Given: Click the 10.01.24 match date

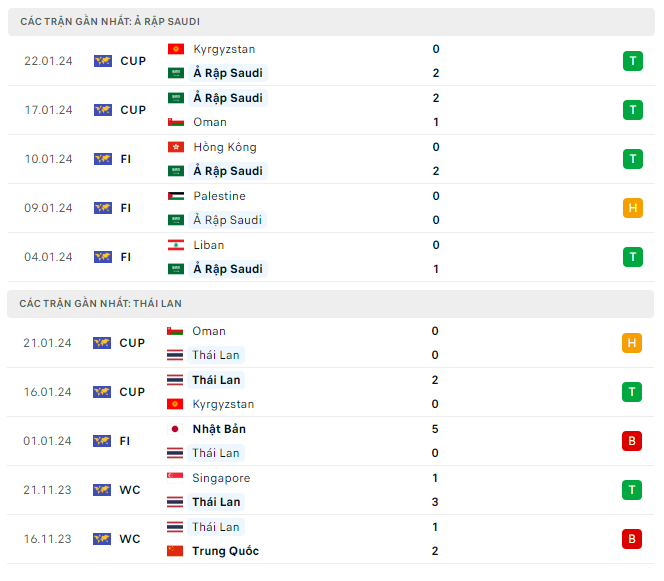Looking at the screenshot, I should 49,159.
